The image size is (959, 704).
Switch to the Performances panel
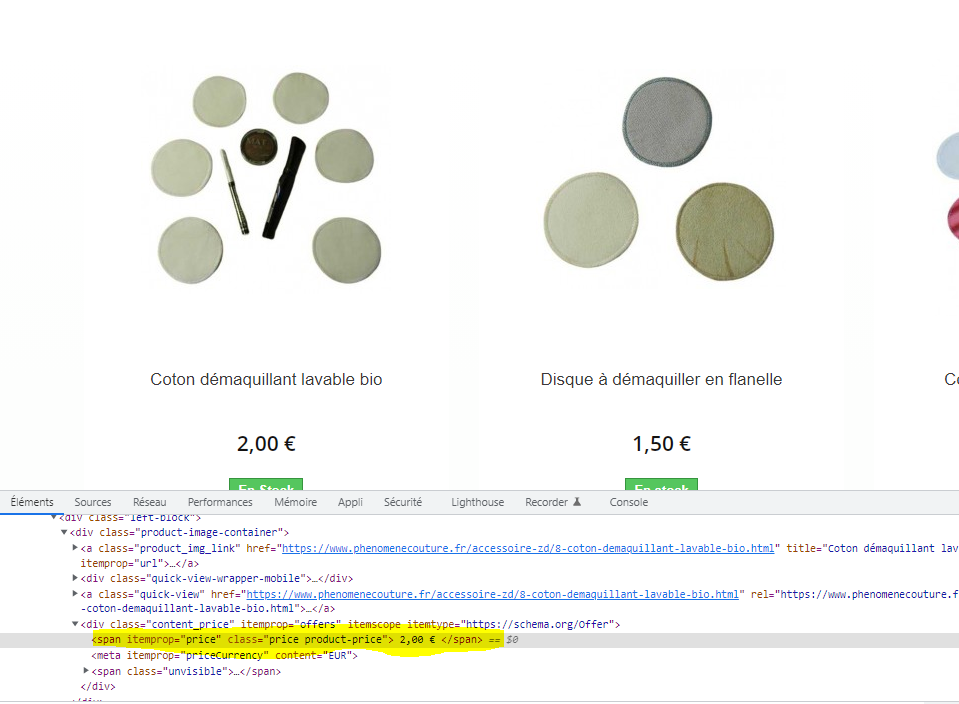point(220,502)
